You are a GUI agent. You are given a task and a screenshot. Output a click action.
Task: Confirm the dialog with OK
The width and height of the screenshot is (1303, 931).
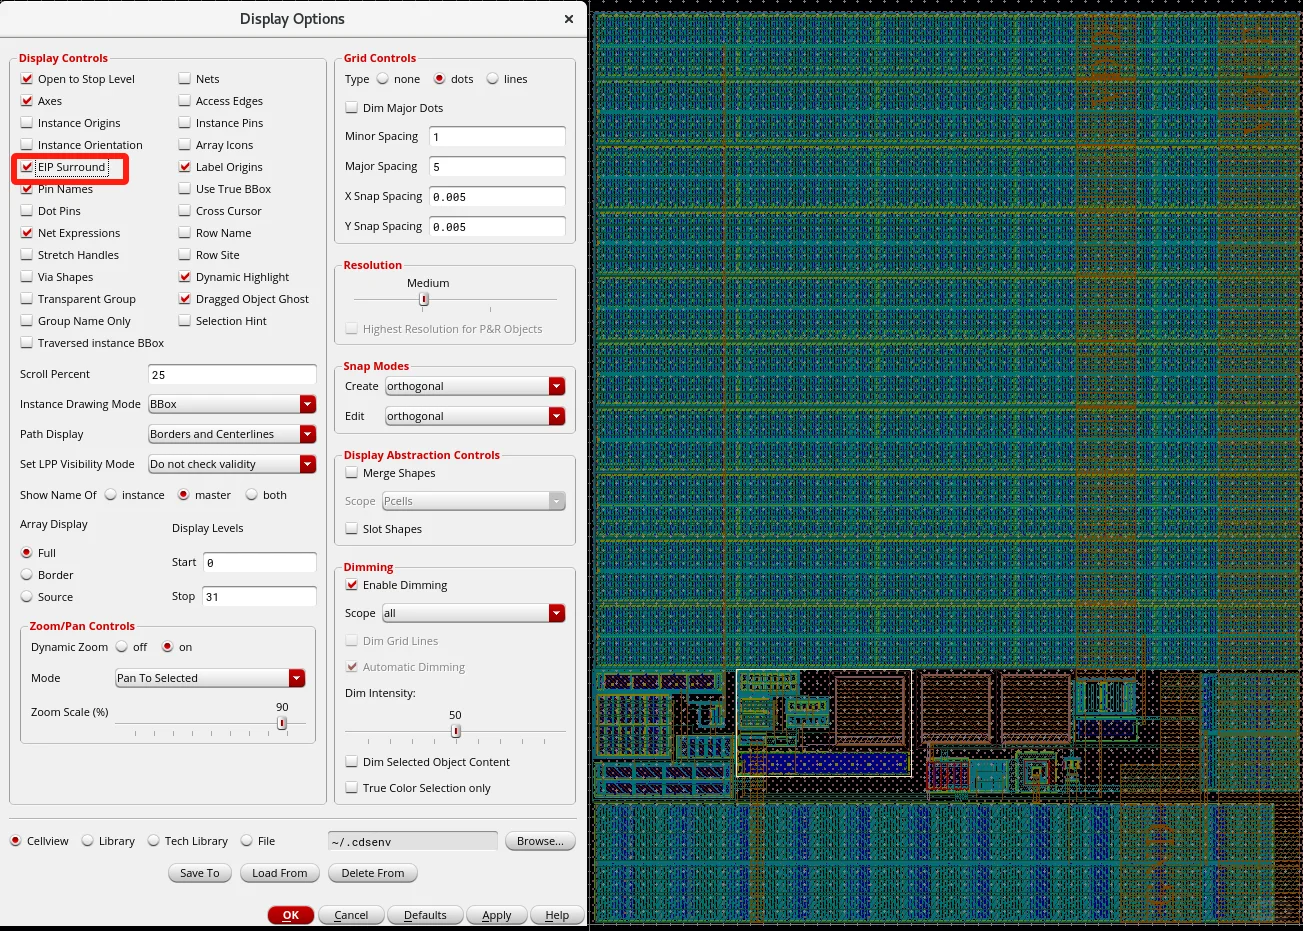click(x=291, y=915)
